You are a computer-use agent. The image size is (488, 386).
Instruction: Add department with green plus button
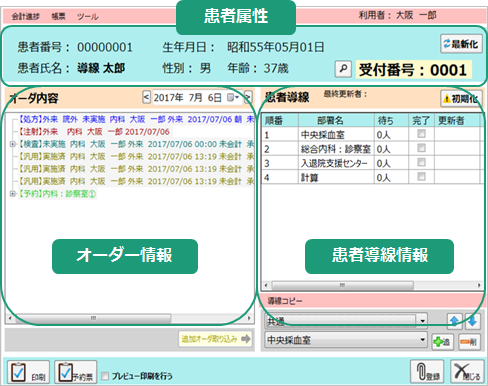[x=442, y=342]
